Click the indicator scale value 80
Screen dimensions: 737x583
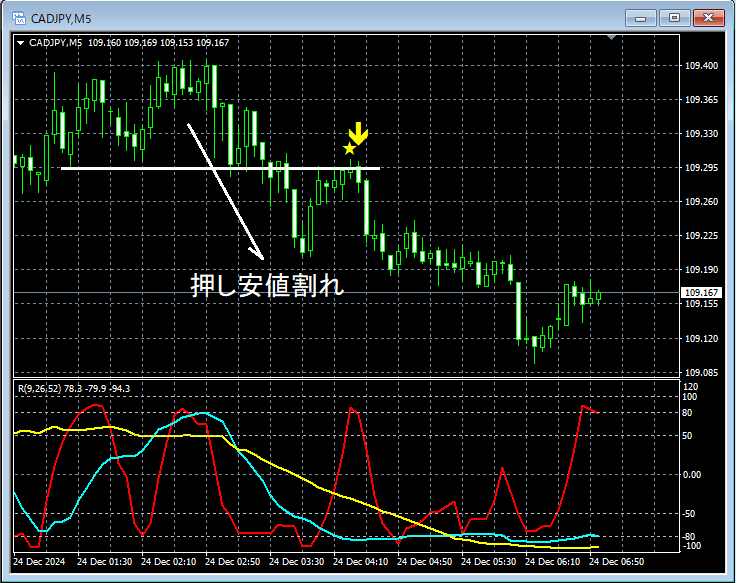687,413
